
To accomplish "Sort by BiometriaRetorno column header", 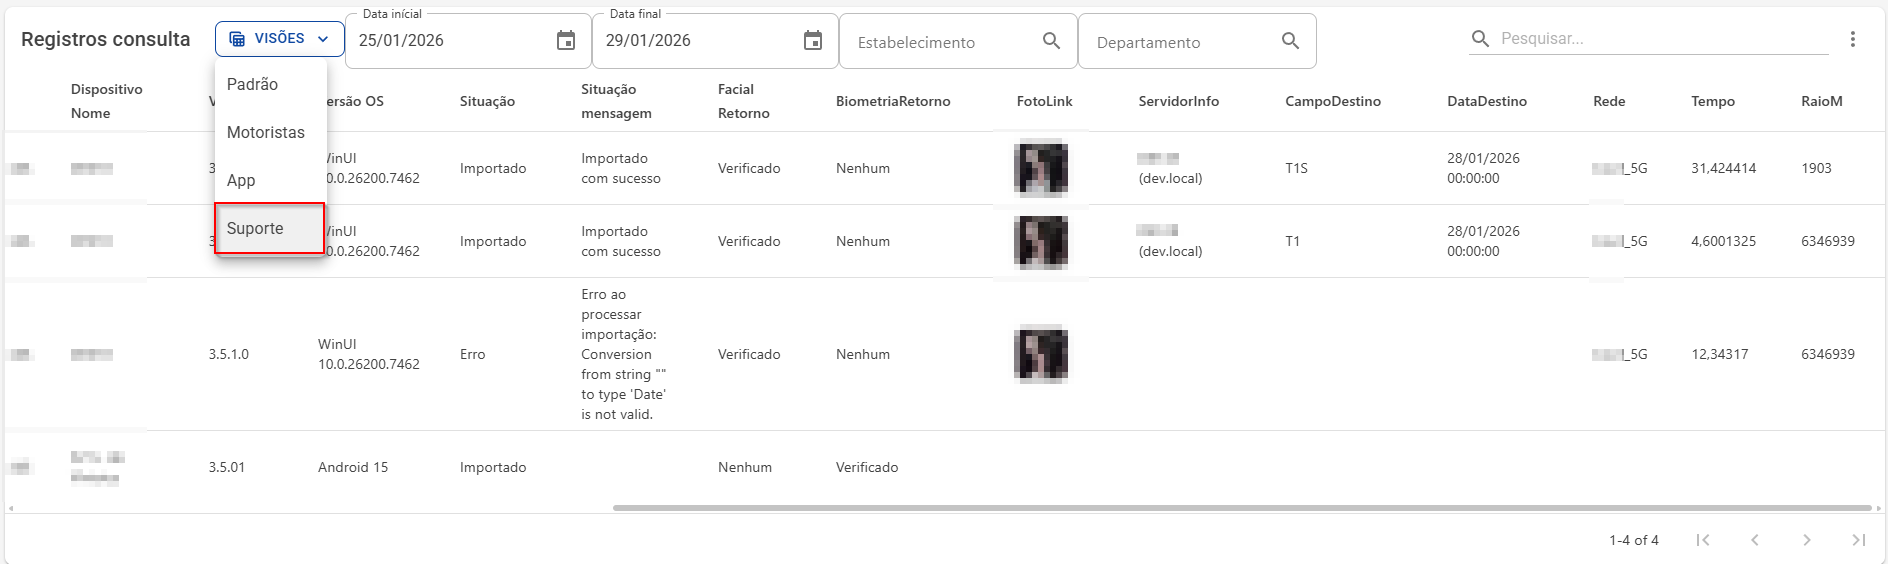I will 893,101.
